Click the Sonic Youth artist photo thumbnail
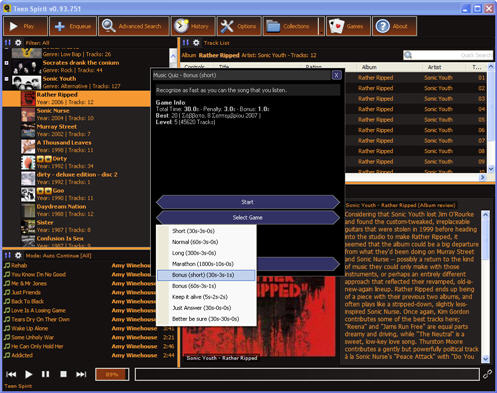Image resolution: width=497 pixels, height=393 pixels. click(x=27, y=82)
